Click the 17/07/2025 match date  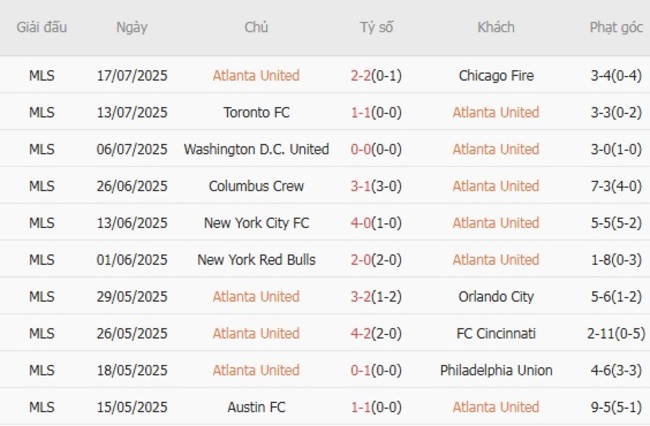[132, 75]
